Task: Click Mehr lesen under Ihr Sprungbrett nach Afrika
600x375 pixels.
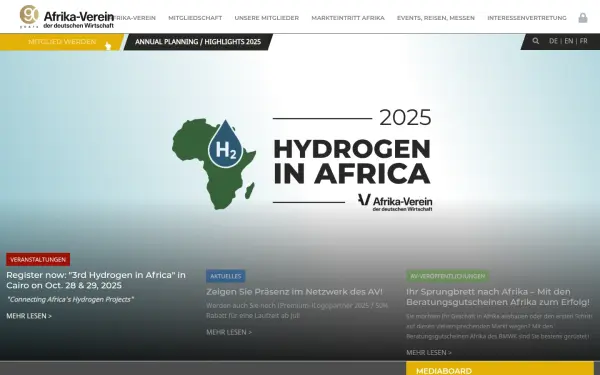Action: [429, 352]
